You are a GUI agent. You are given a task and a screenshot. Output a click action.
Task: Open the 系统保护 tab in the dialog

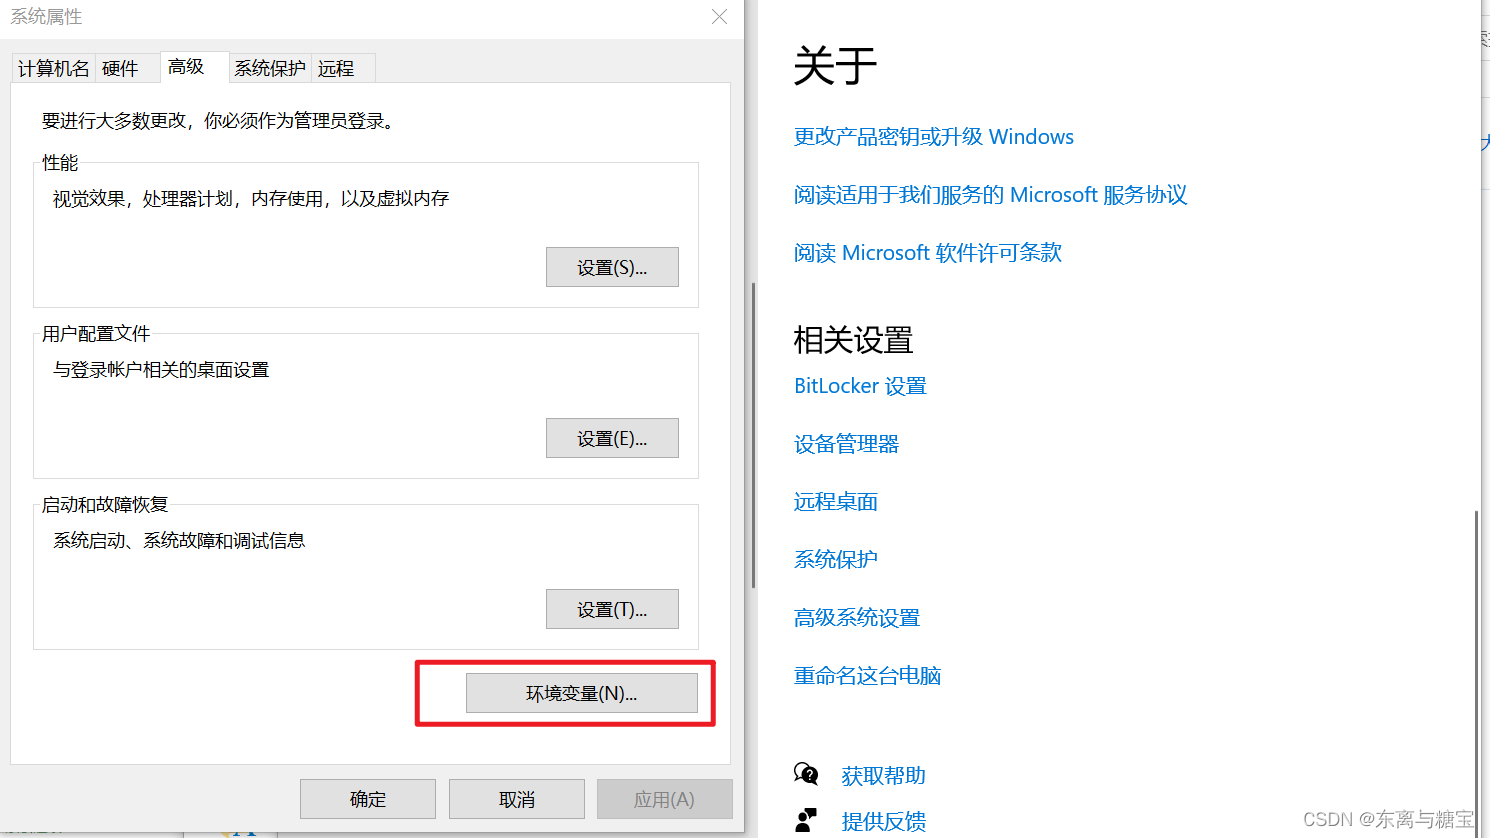270,68
